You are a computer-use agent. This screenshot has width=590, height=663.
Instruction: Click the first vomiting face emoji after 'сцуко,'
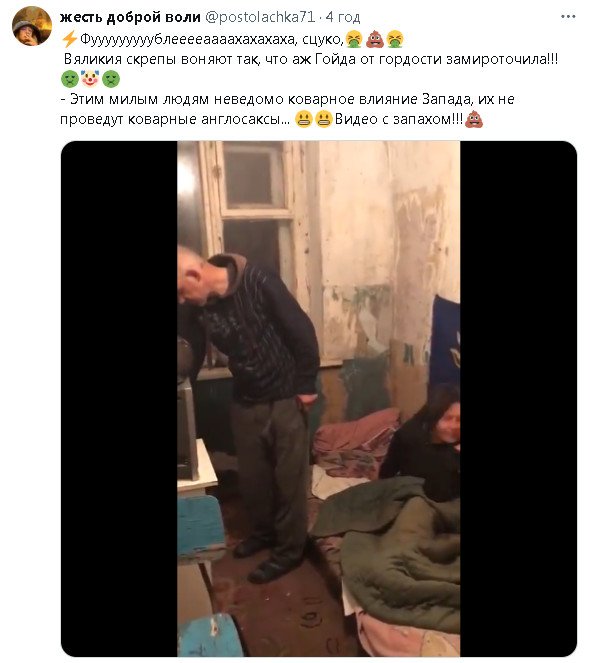click(x=354, y=39)
